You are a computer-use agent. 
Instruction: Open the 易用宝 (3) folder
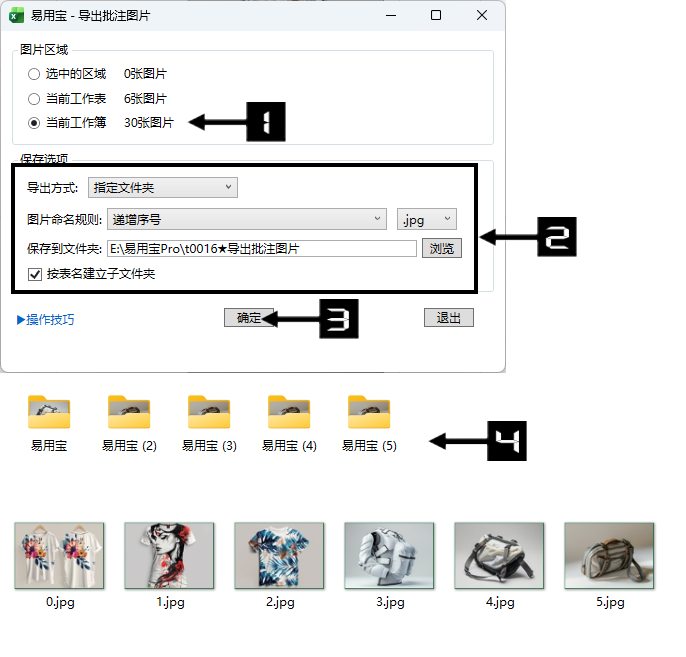tap(209, 413)
